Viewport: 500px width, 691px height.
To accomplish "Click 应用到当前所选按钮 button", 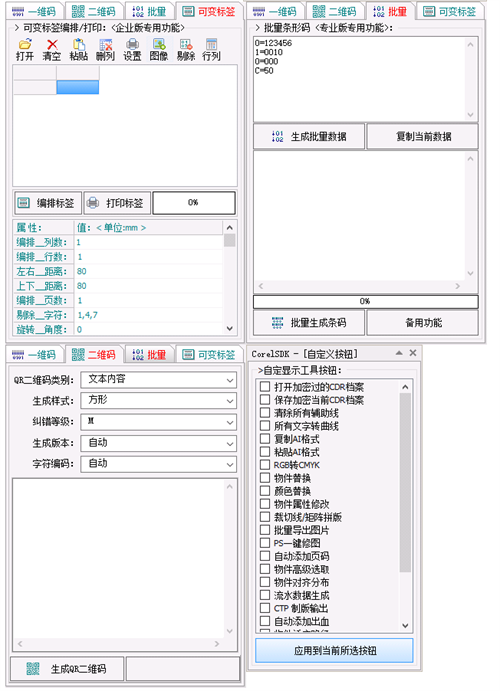I will point(334,650).
